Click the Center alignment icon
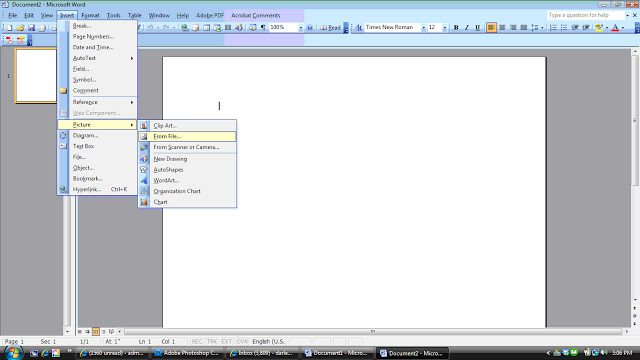Viewport: 640px width, 360px height. coord(502,27)
